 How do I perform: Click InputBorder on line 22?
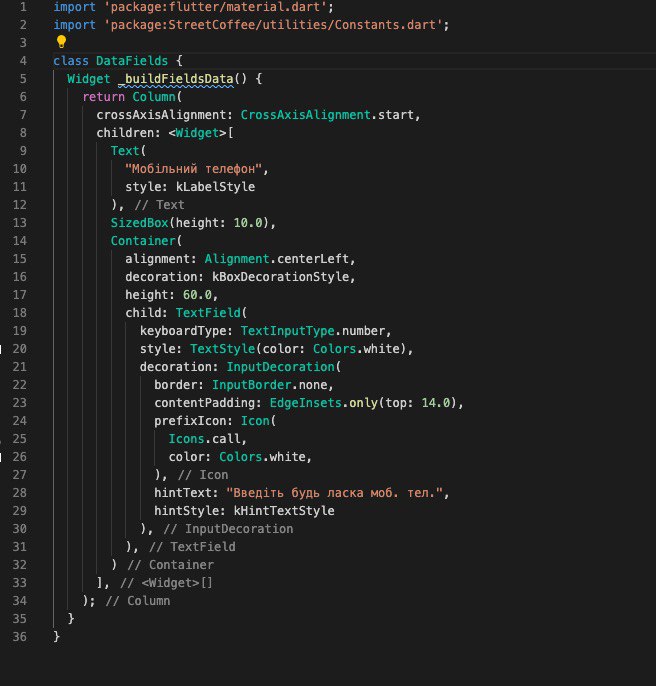pyautogui.click(x=251, y=385)
